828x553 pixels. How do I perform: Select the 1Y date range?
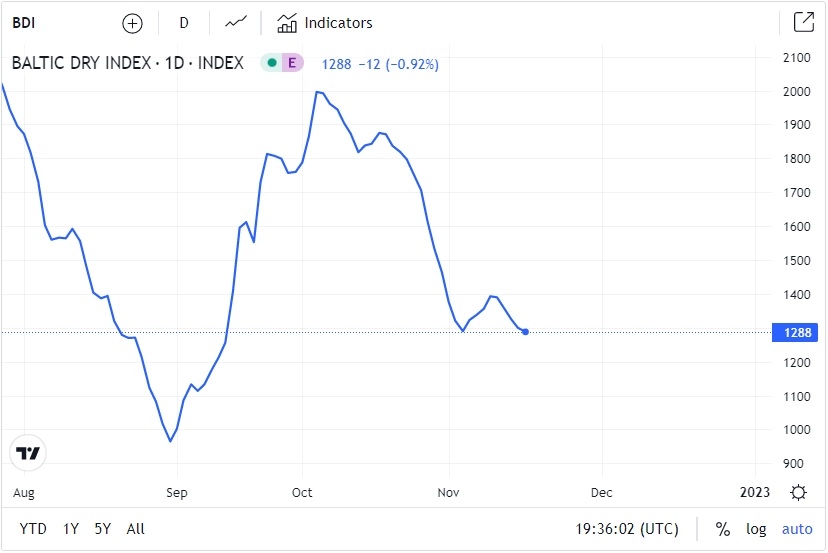coord(70,529)
